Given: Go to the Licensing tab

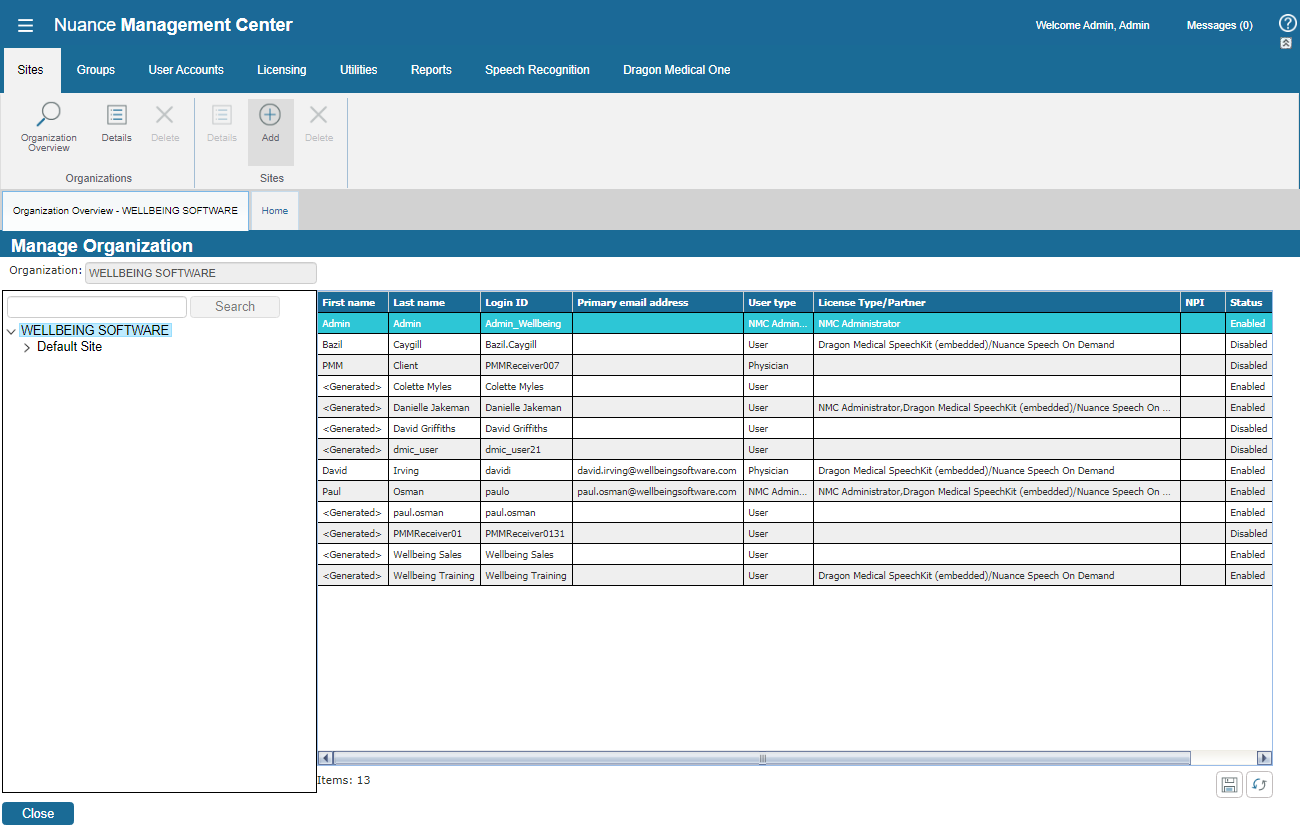Looking at the screenshot, I should click(x=282, y=70).
